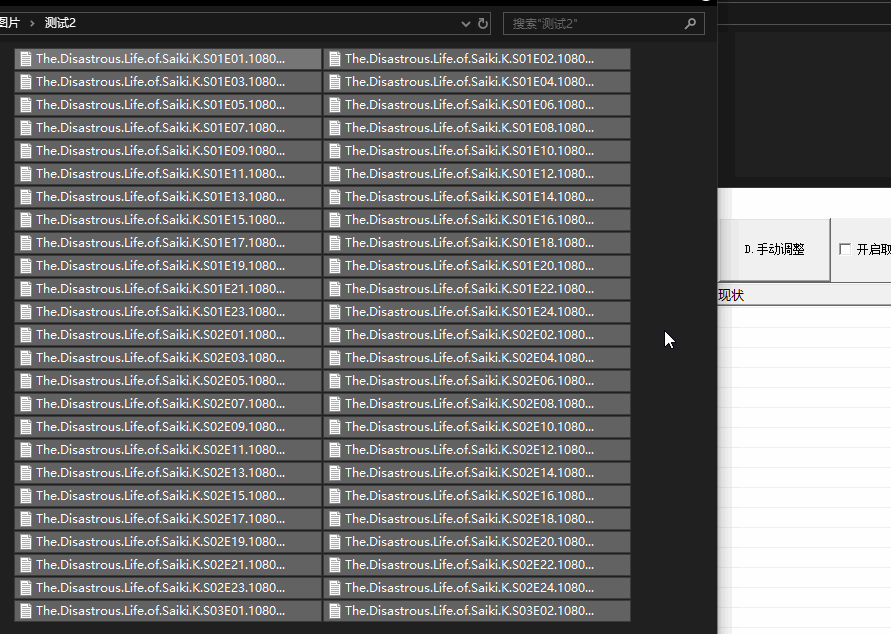Select file name The.Disastrous.Life.of.Saiki.K.S03E01.1080...

pyautogui.click(x=160, y=611)
